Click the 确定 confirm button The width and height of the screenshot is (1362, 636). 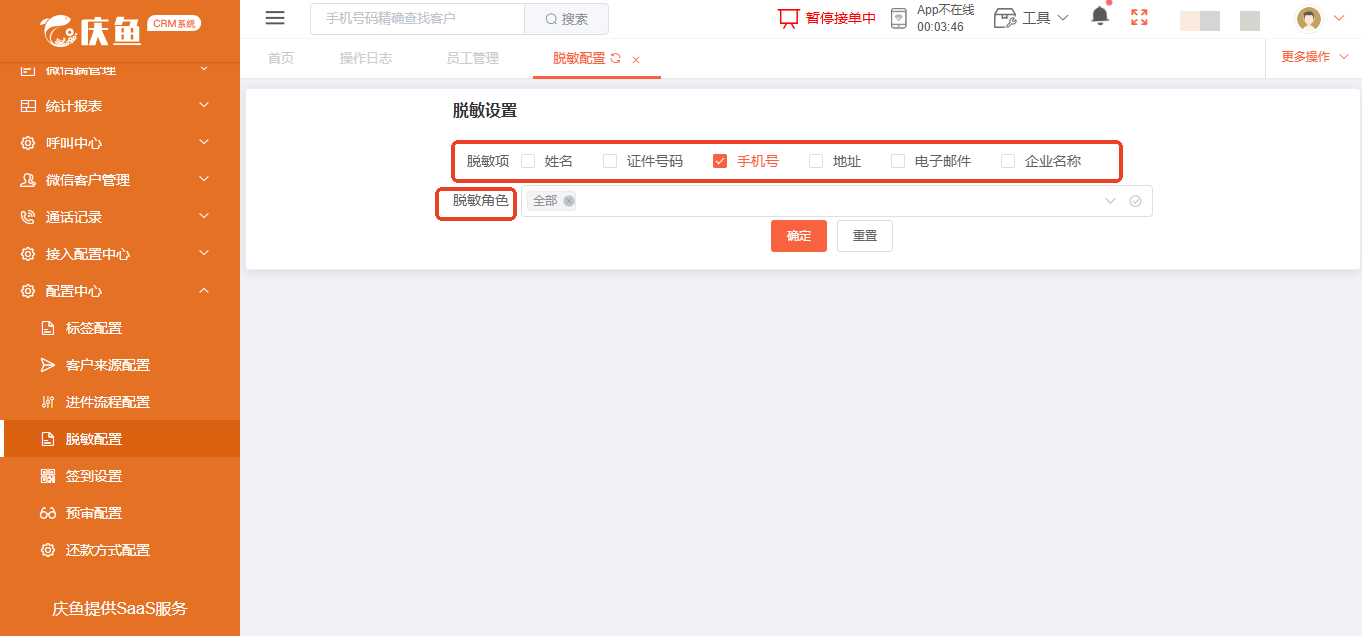798,235
